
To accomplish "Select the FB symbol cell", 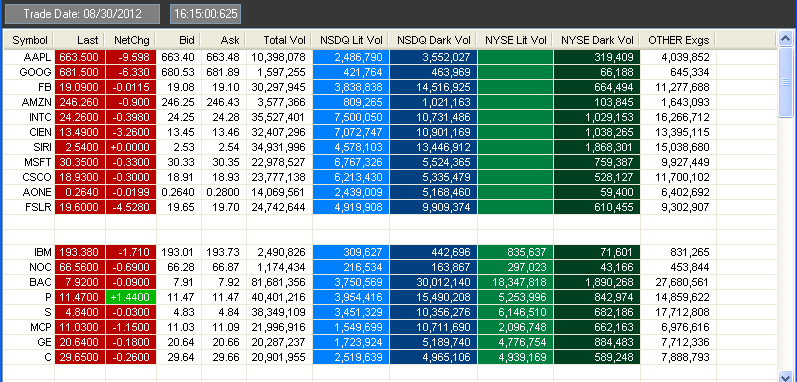I will click(29, 87).
